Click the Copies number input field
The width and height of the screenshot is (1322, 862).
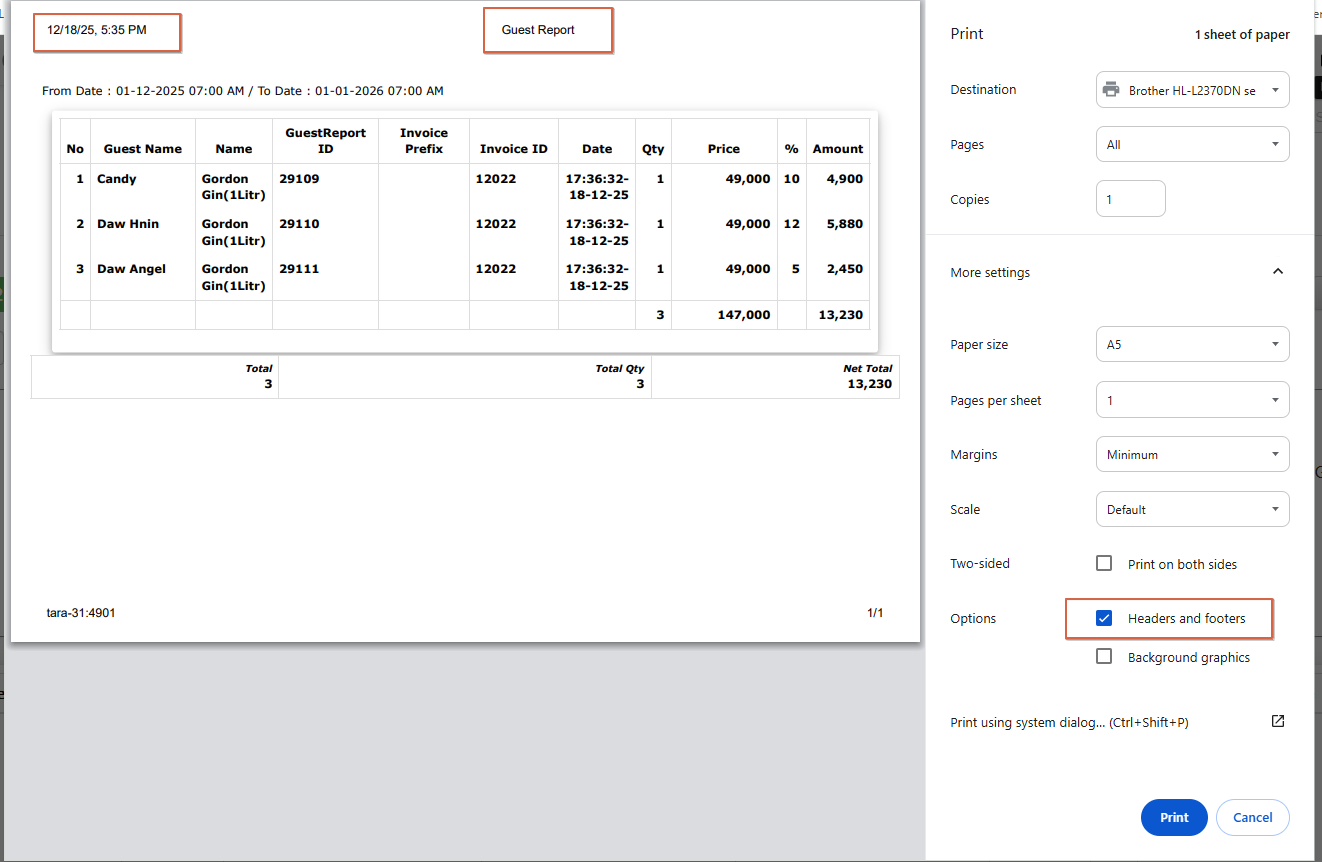tap(1131, 198)
